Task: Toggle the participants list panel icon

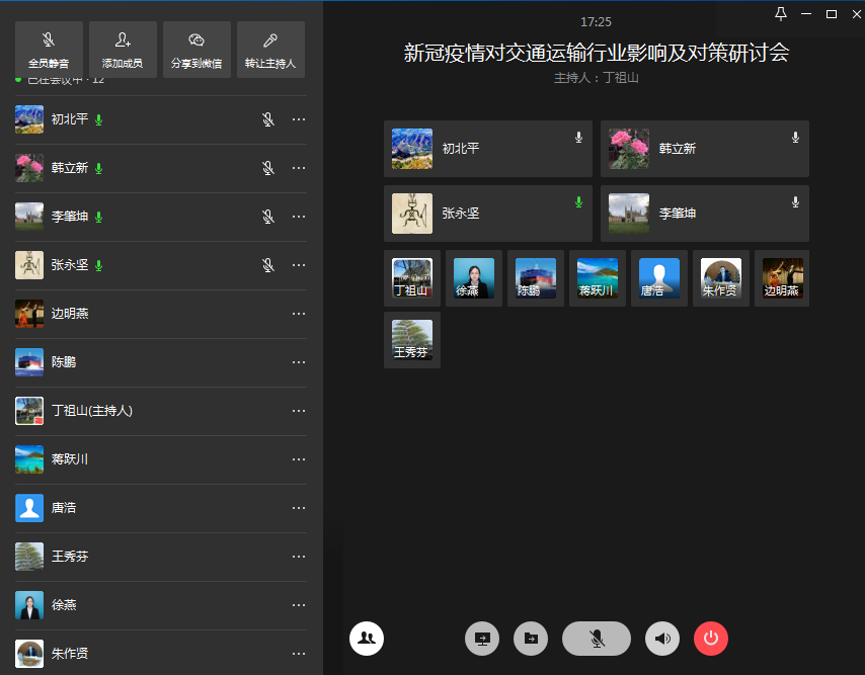Action: coord(366,638)
